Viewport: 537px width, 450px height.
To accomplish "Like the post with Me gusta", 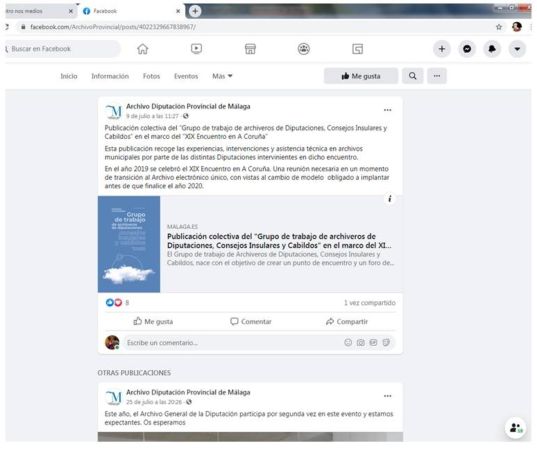I will [153, 322].
